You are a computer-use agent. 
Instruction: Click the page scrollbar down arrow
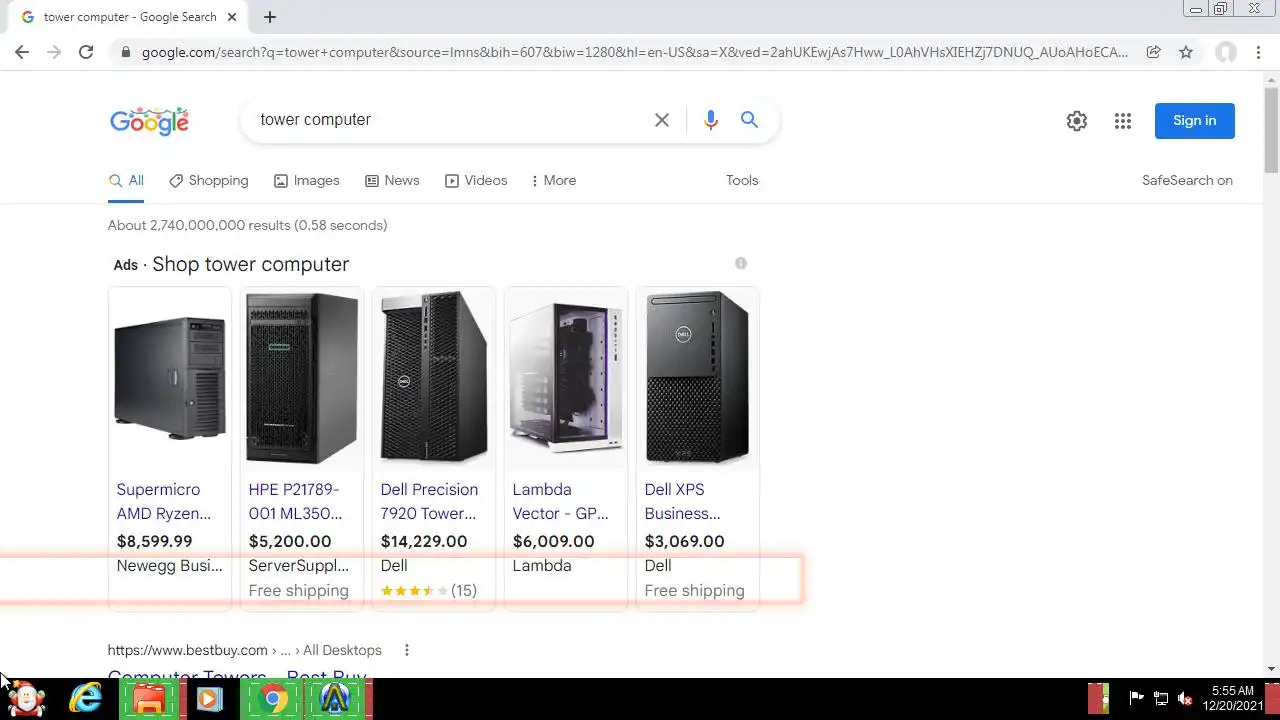1271,669
